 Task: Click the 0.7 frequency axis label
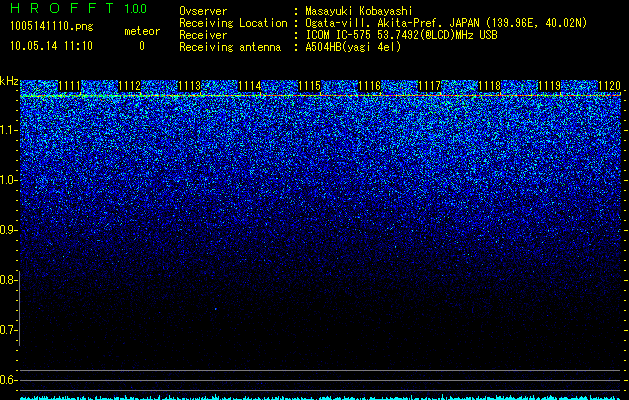tap(8, 330)
